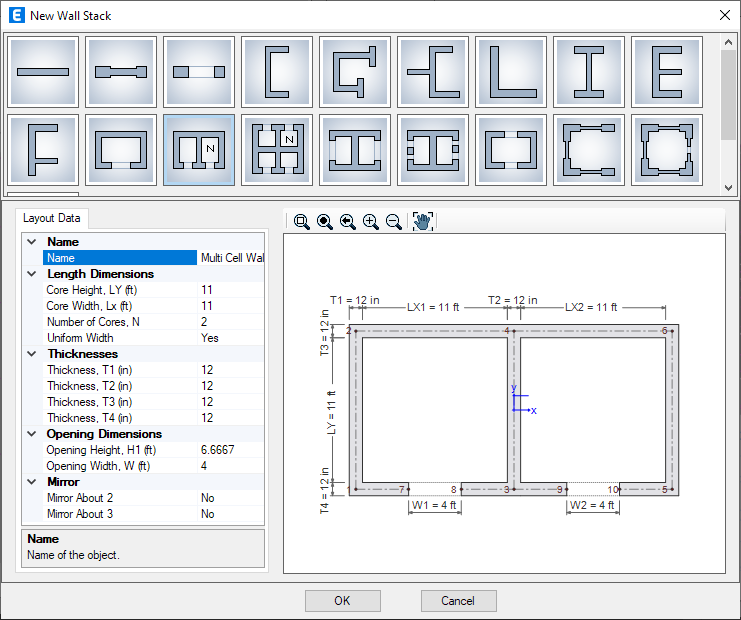Close the New Wall Stack dialog

coord(724,15)
